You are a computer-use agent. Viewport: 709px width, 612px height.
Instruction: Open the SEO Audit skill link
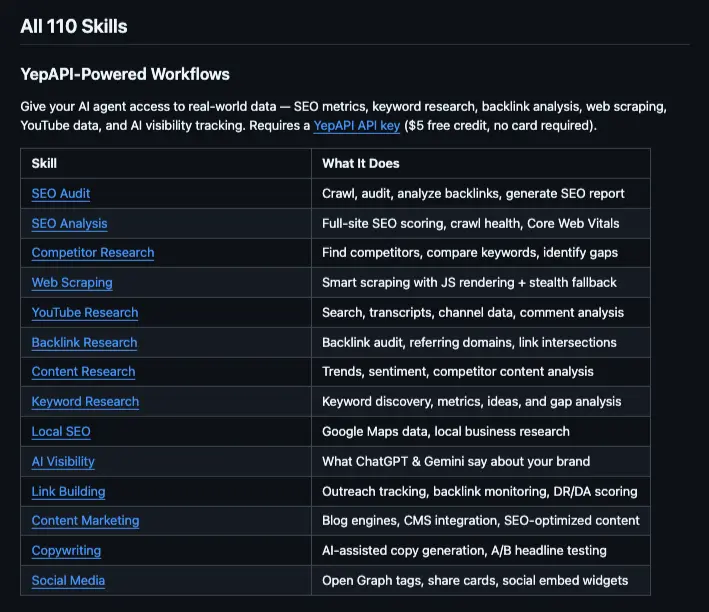pos(61,193)
